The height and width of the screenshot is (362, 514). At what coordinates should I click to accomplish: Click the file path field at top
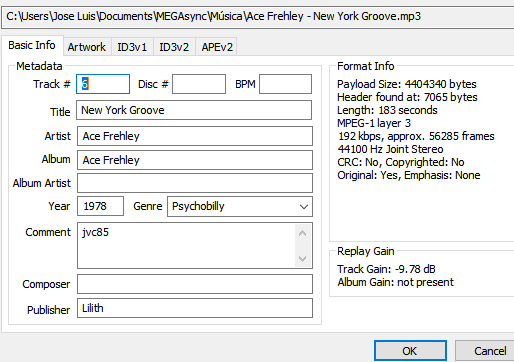click(258, 16)
